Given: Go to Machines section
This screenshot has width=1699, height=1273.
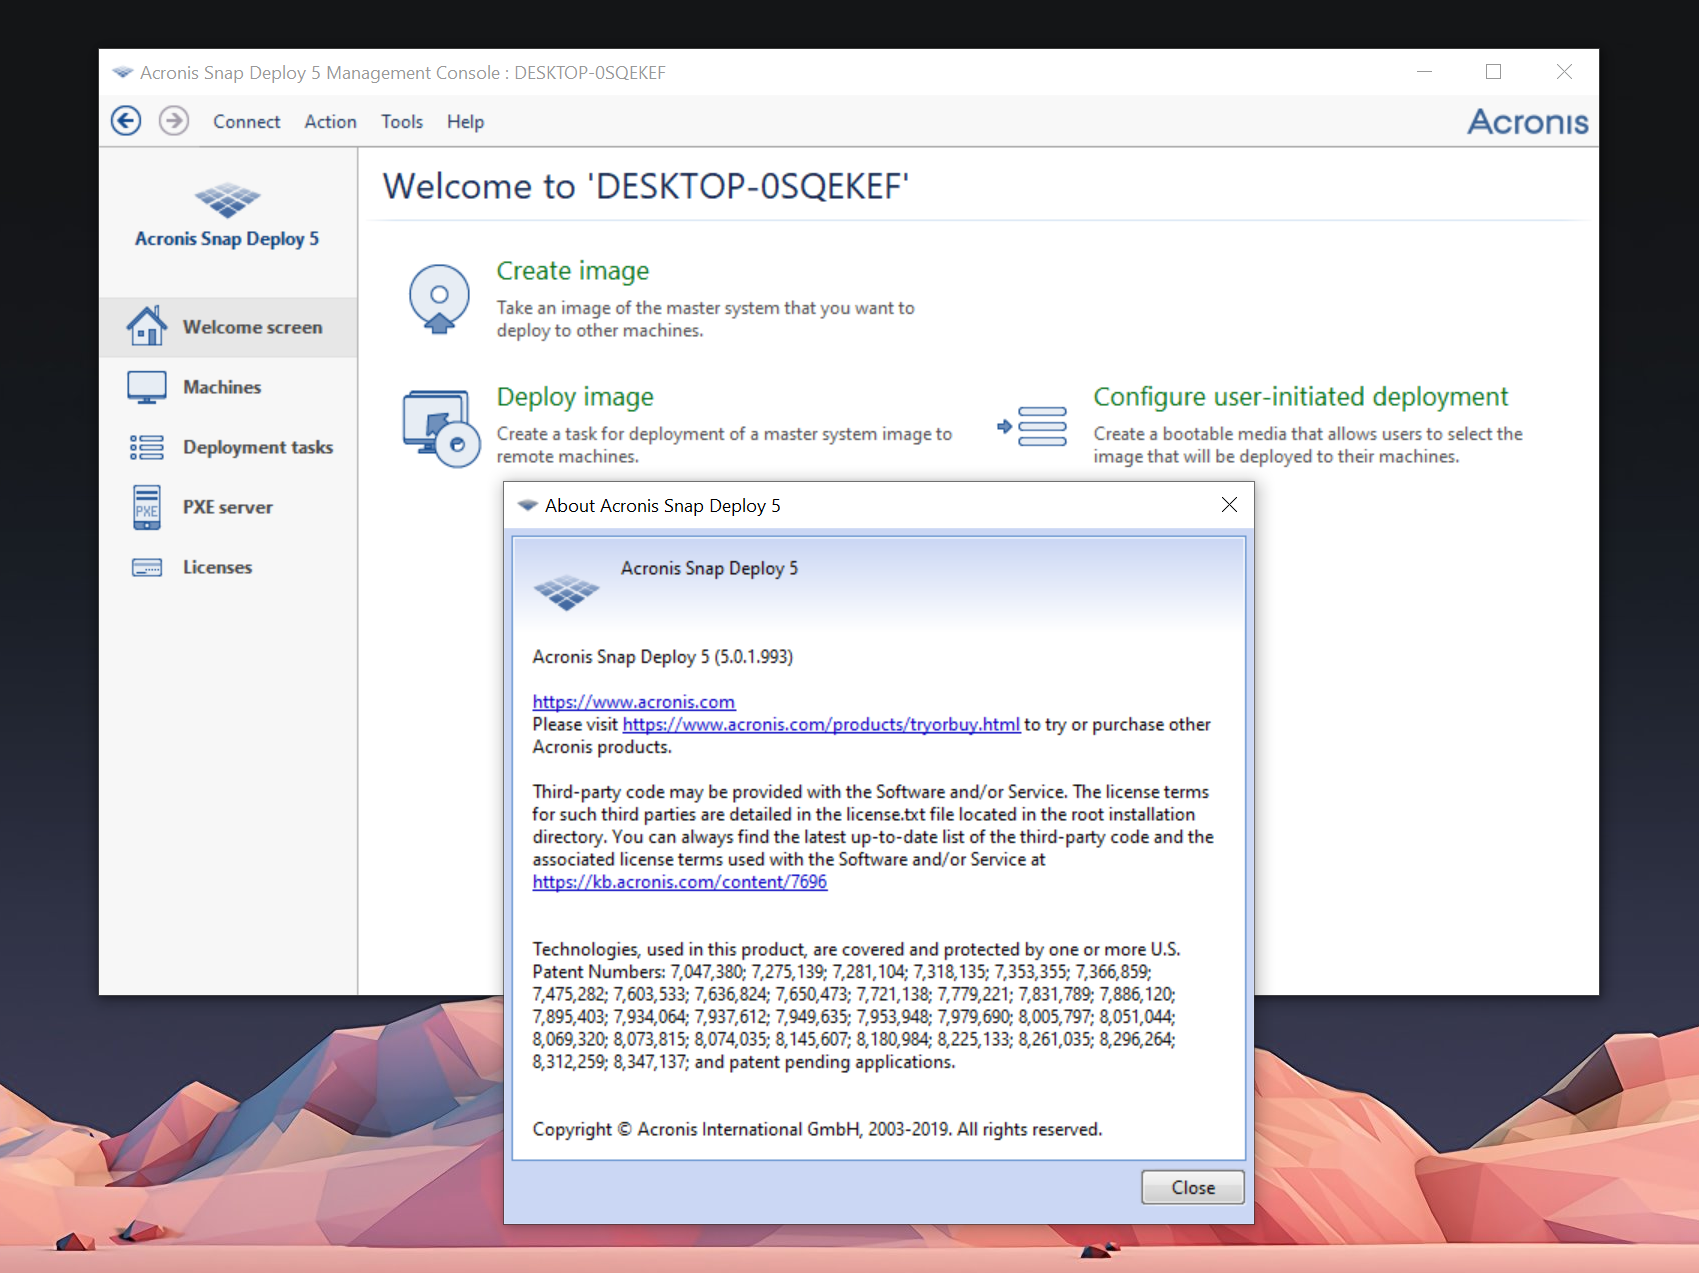Looking at the screenshot, I should (x=228, y=387).
